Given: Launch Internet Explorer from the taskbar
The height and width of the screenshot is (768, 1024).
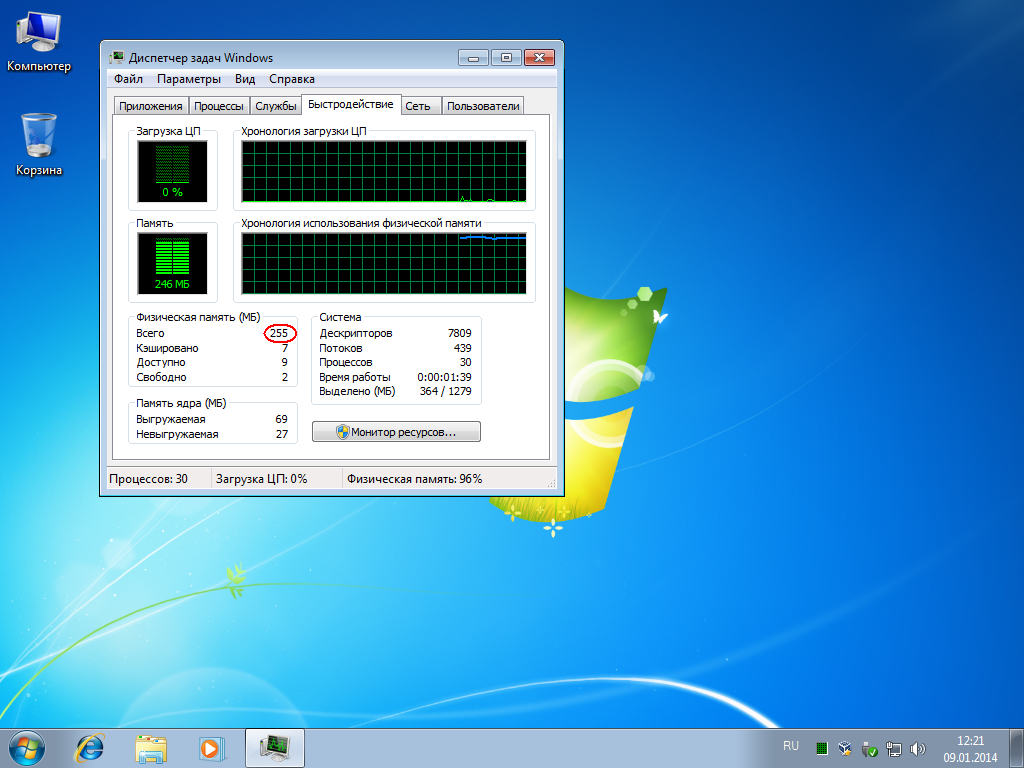Looking at the screenshot, I should tap(89, 748).
